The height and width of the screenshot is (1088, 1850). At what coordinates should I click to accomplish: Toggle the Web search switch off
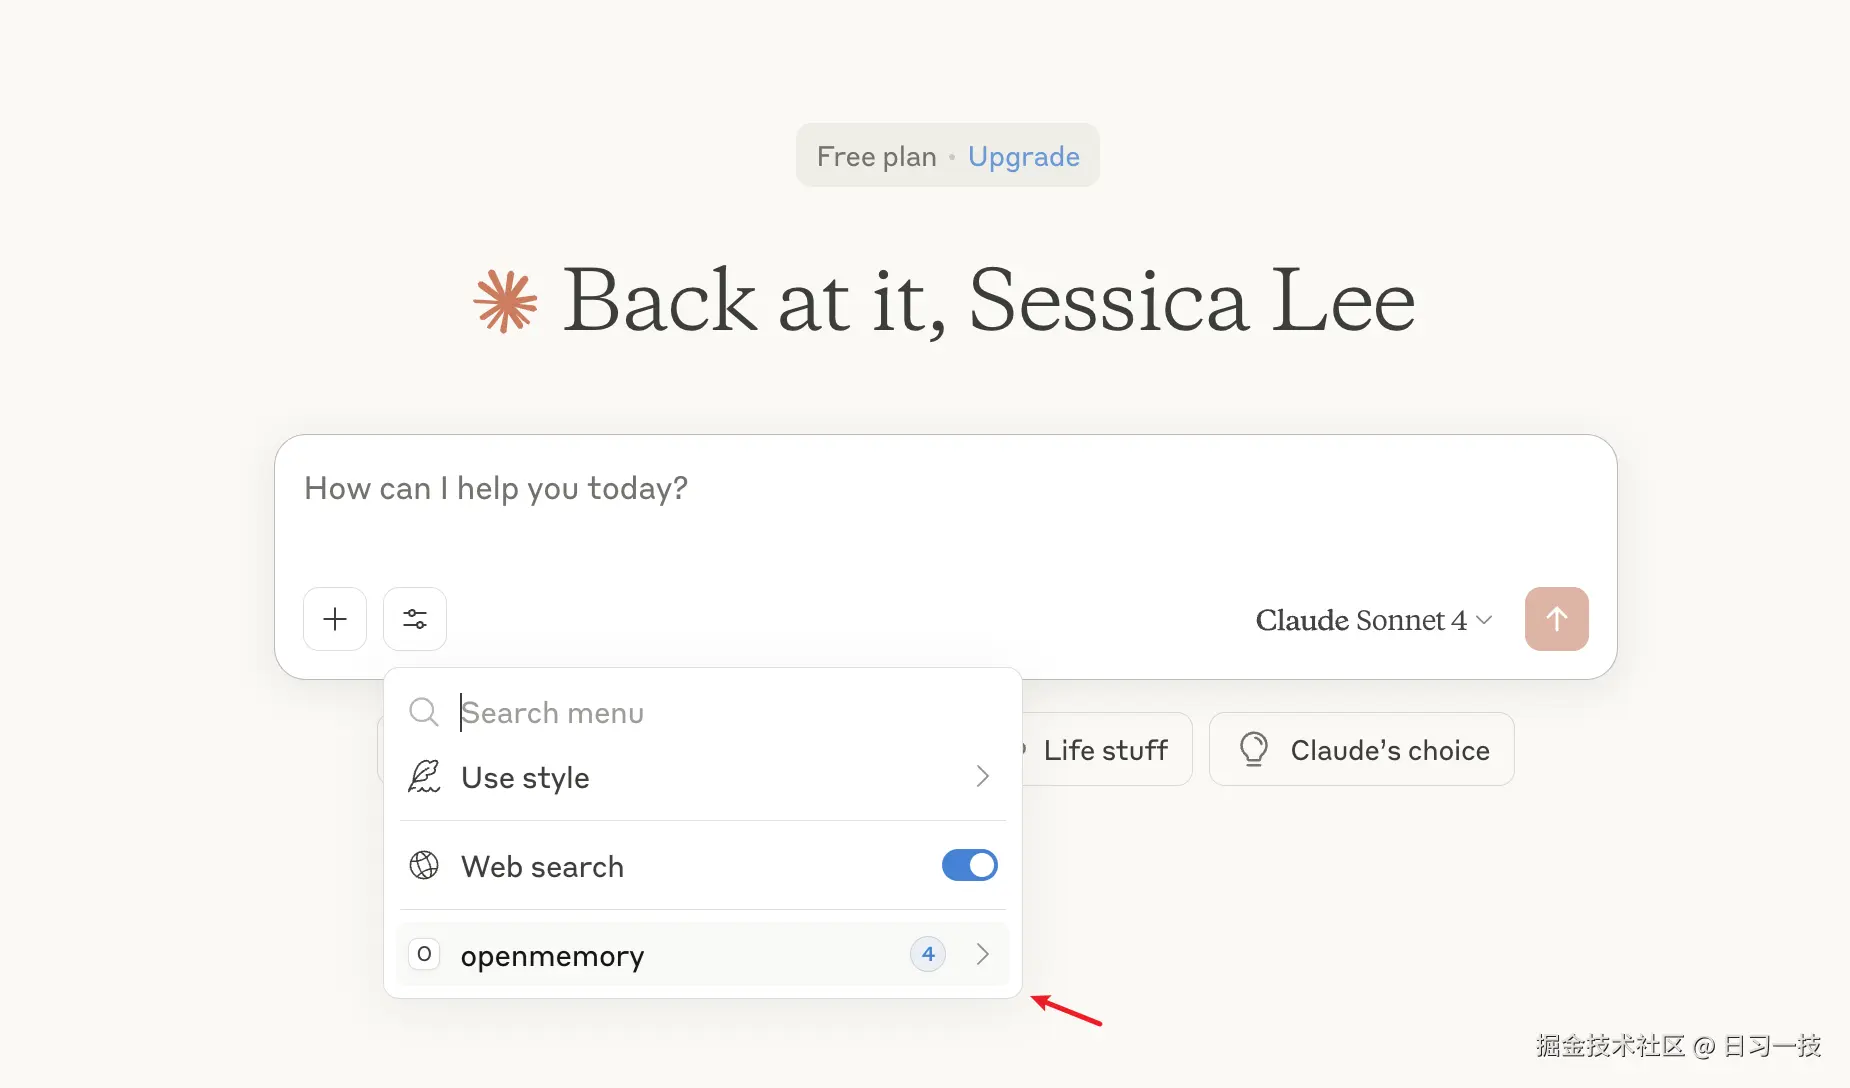(969, 865)
